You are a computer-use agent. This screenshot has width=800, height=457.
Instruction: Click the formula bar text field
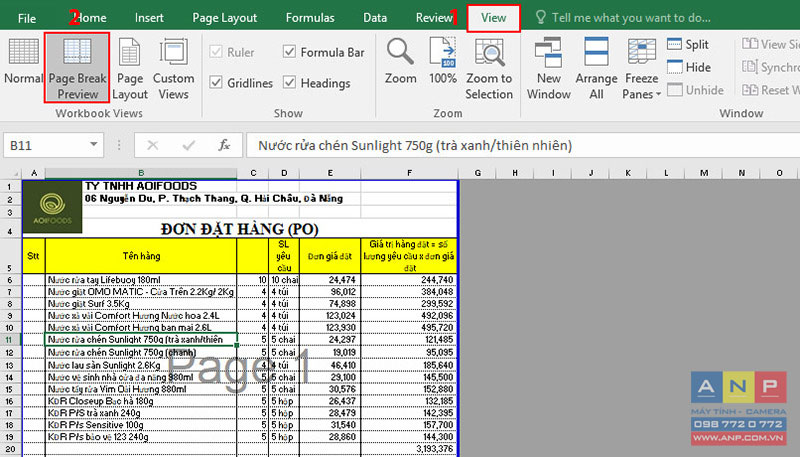(523, 145)
